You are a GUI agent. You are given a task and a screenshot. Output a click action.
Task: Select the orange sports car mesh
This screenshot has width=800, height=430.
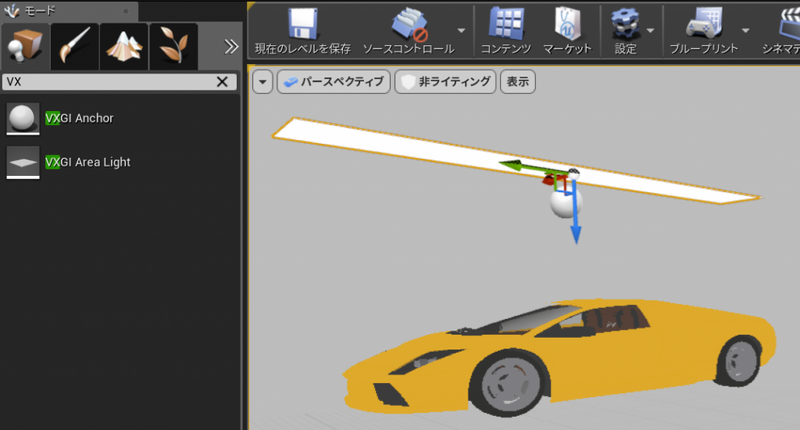coord(559,356)
